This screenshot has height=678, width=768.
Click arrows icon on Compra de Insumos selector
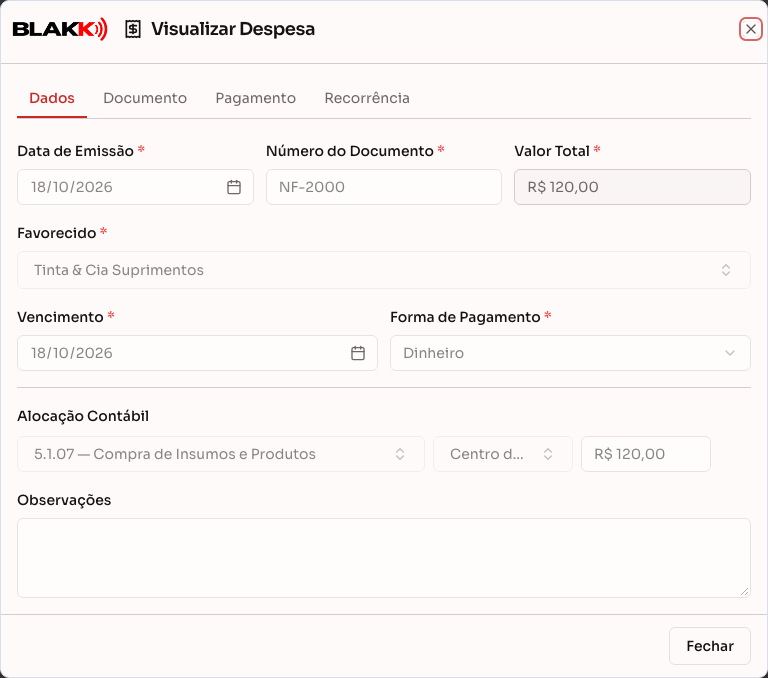[x=400, y=454]
